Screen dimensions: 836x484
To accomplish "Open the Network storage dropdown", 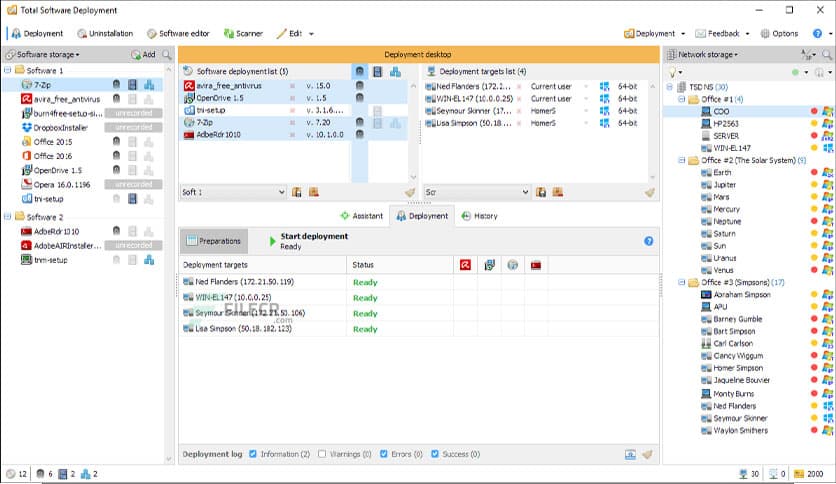I will click(702, 54).
